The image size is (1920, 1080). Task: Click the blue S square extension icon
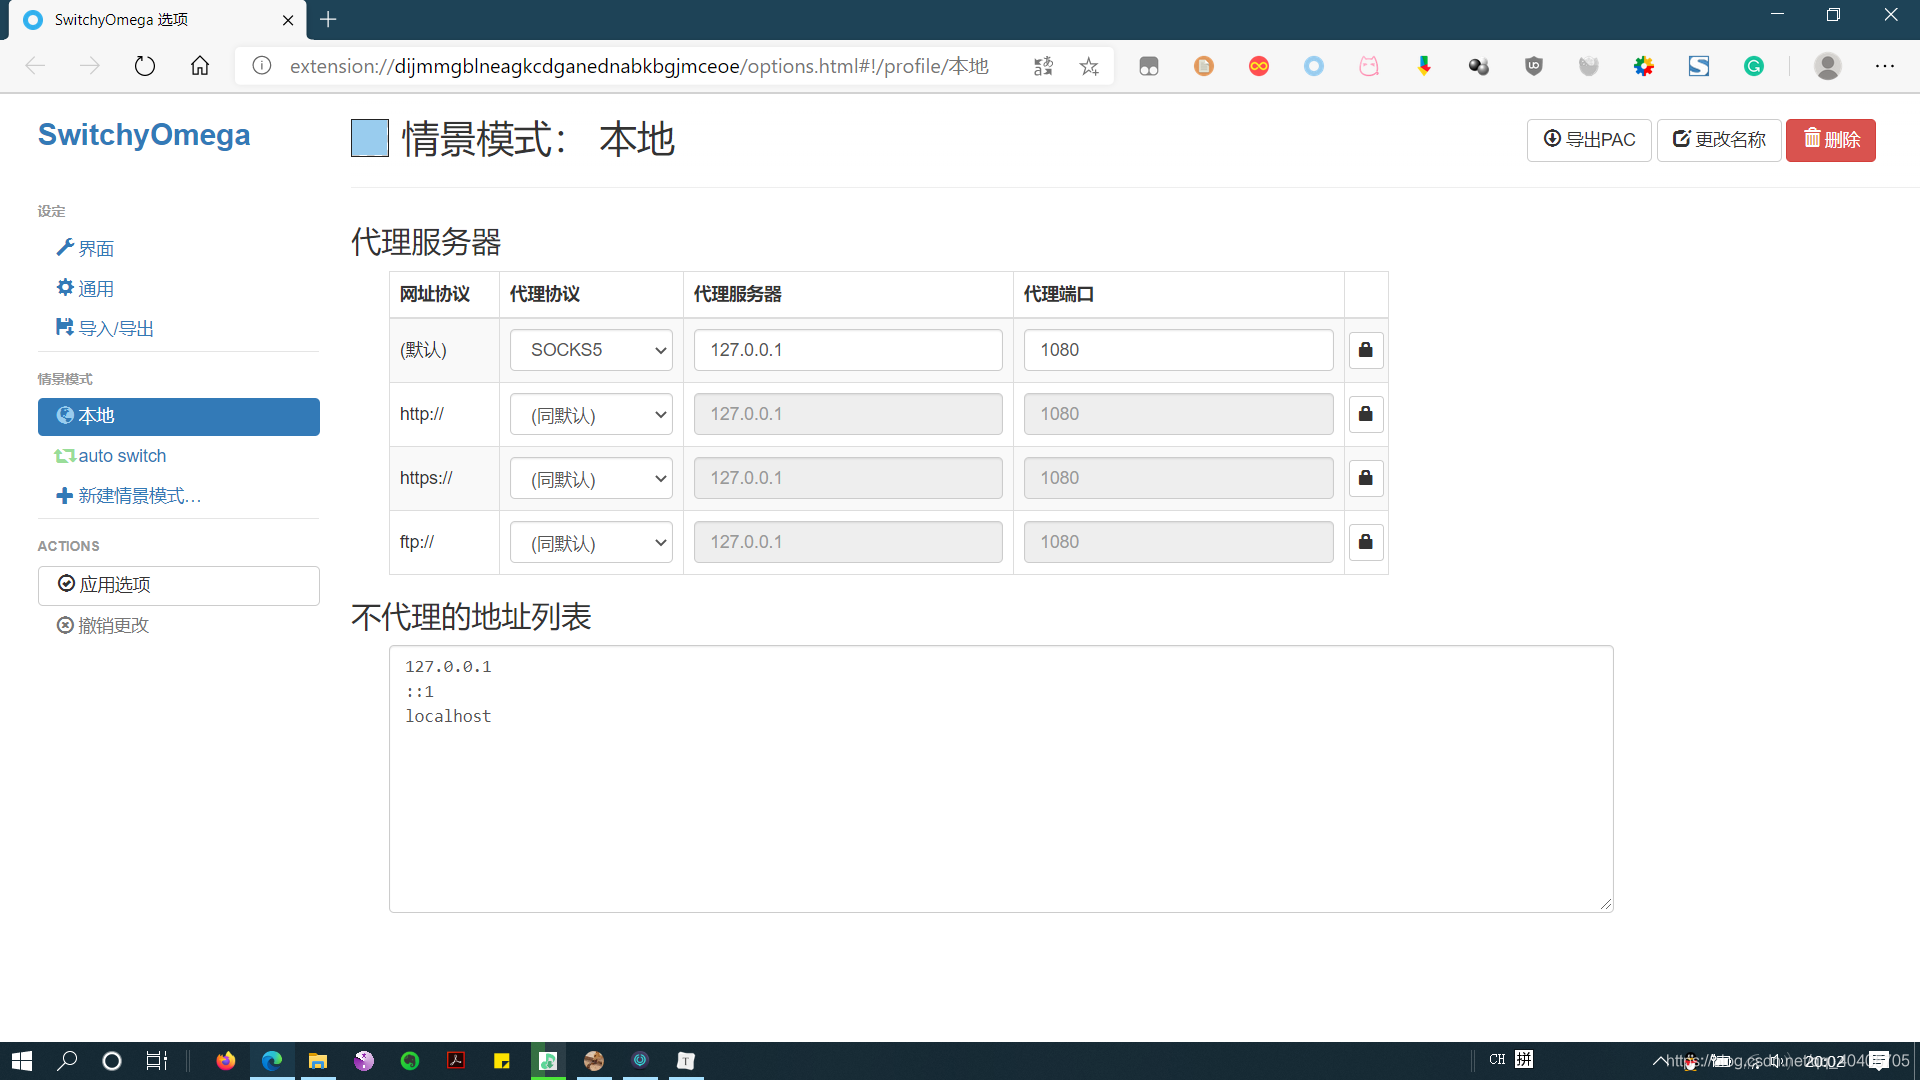[x=1699, y=66]
